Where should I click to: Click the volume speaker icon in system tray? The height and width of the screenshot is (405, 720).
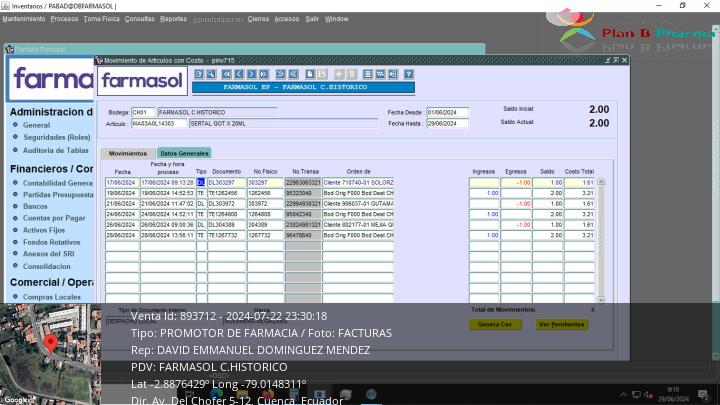(648, 394)
